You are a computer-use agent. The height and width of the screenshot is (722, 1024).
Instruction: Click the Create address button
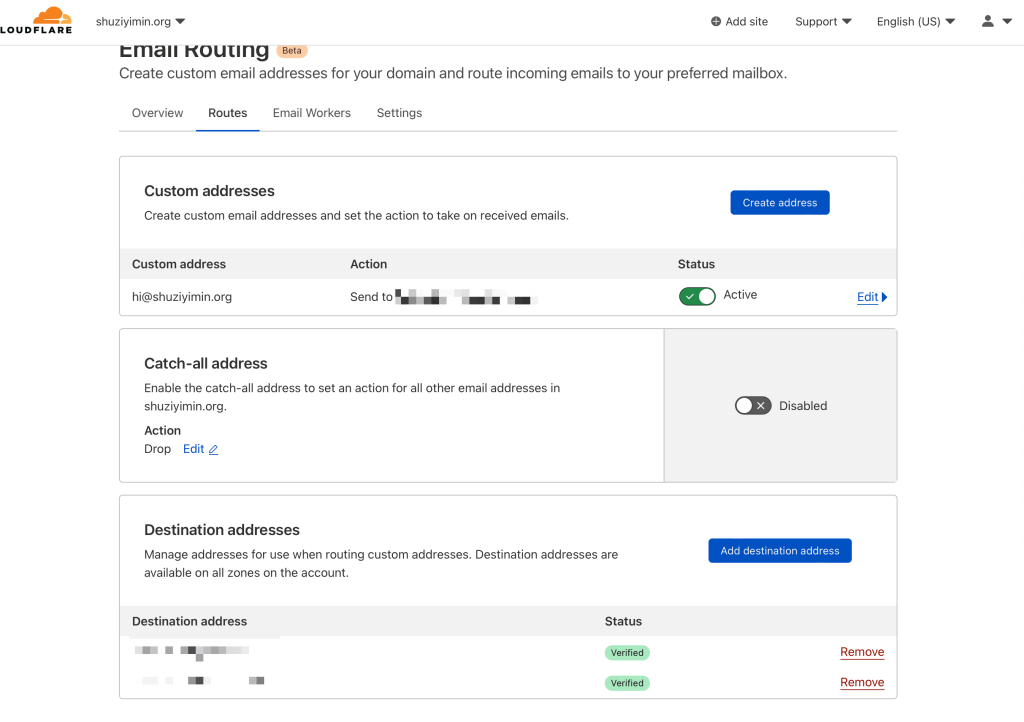coord(780,203)
